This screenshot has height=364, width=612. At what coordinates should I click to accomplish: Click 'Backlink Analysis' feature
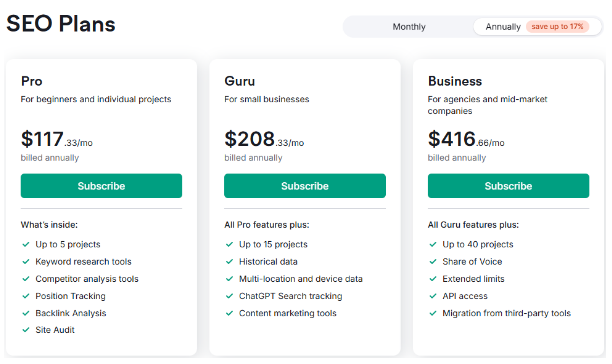(x=71, y=313)
